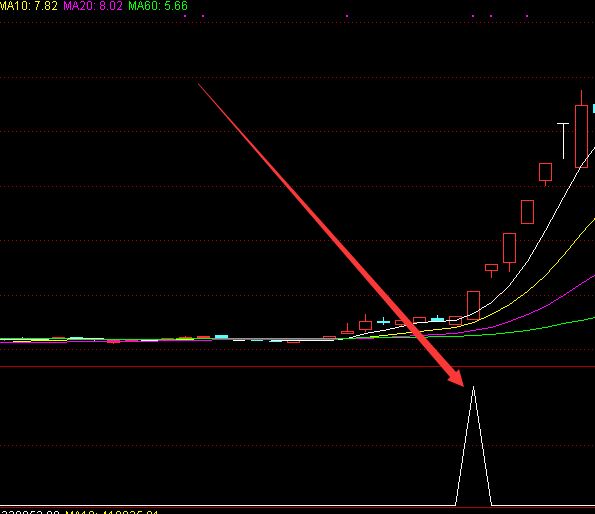
Task: Select the magenta MA20: 8.02 label
Action: 93,6
